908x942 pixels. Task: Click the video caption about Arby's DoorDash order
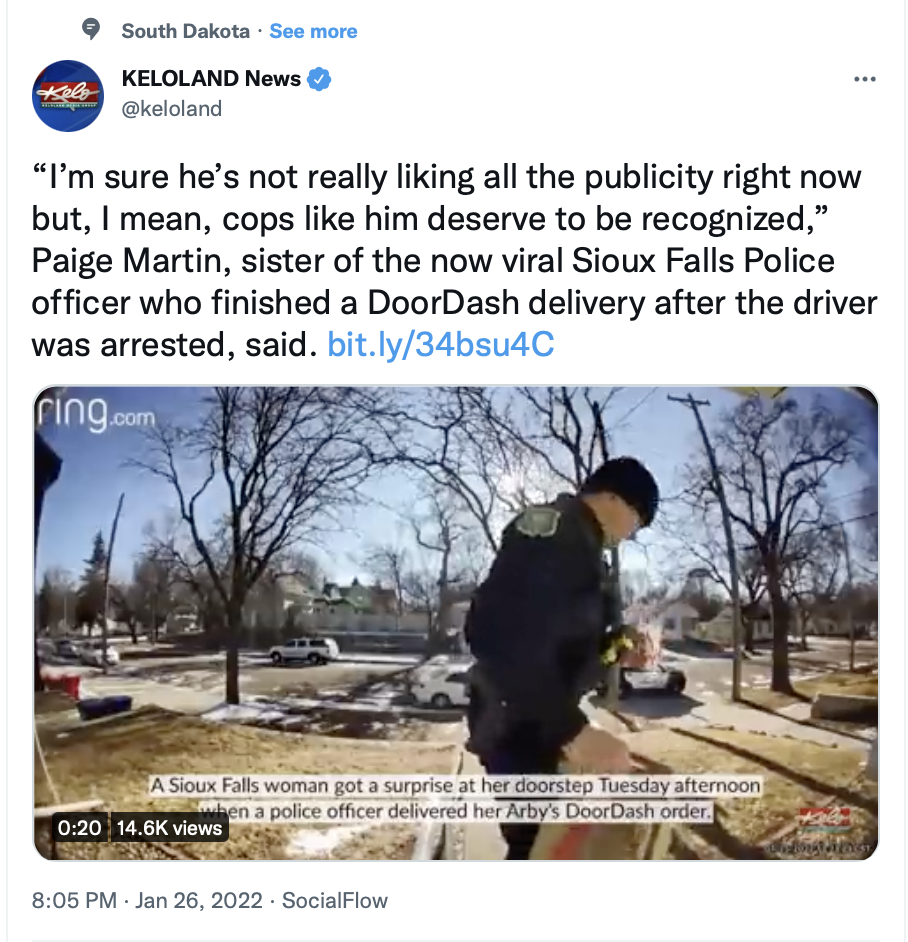coord(455,798)
